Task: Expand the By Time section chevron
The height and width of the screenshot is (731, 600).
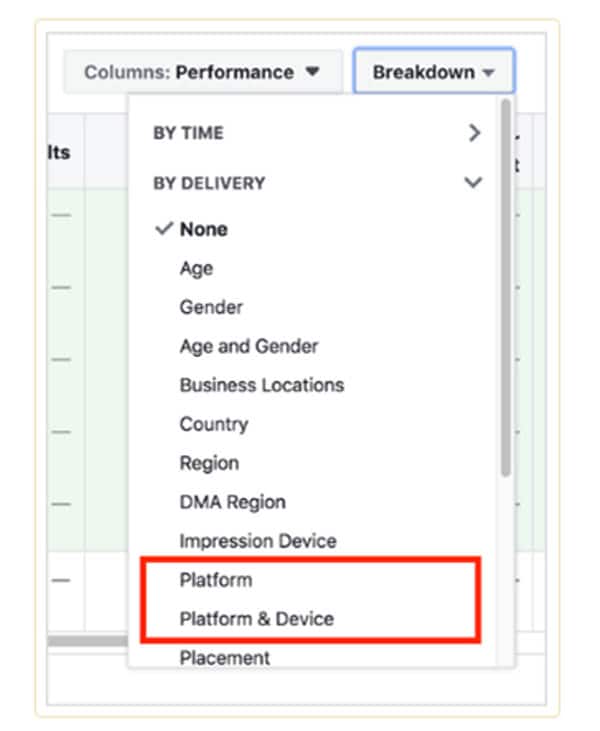Action: click(x=474, y=133)
